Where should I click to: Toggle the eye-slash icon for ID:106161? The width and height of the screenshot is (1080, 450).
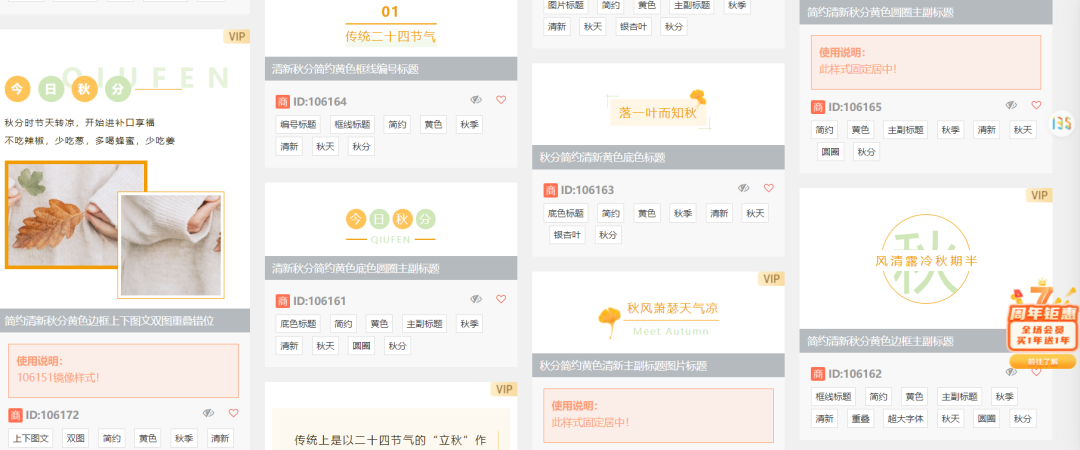(476, 299)
